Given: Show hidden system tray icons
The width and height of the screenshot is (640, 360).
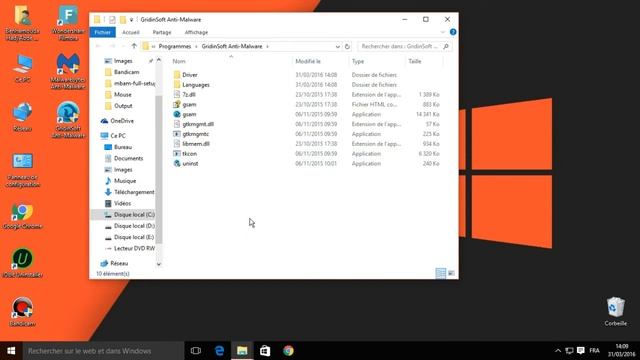Looking at the screenshot, I should point(558,351).
